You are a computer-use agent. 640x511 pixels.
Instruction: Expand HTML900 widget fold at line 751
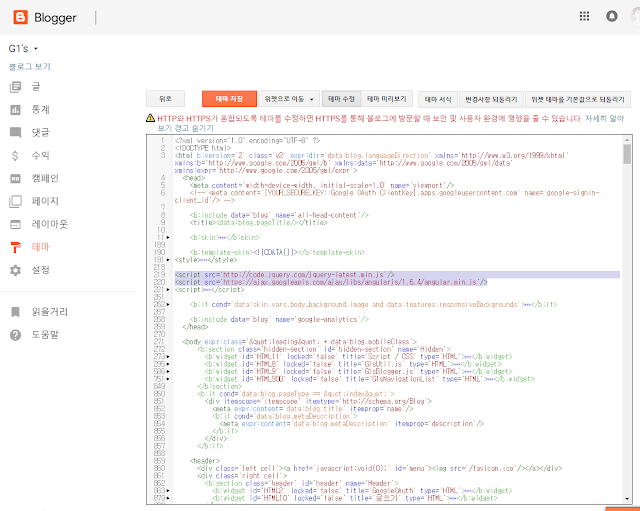(x=168, y=379)
